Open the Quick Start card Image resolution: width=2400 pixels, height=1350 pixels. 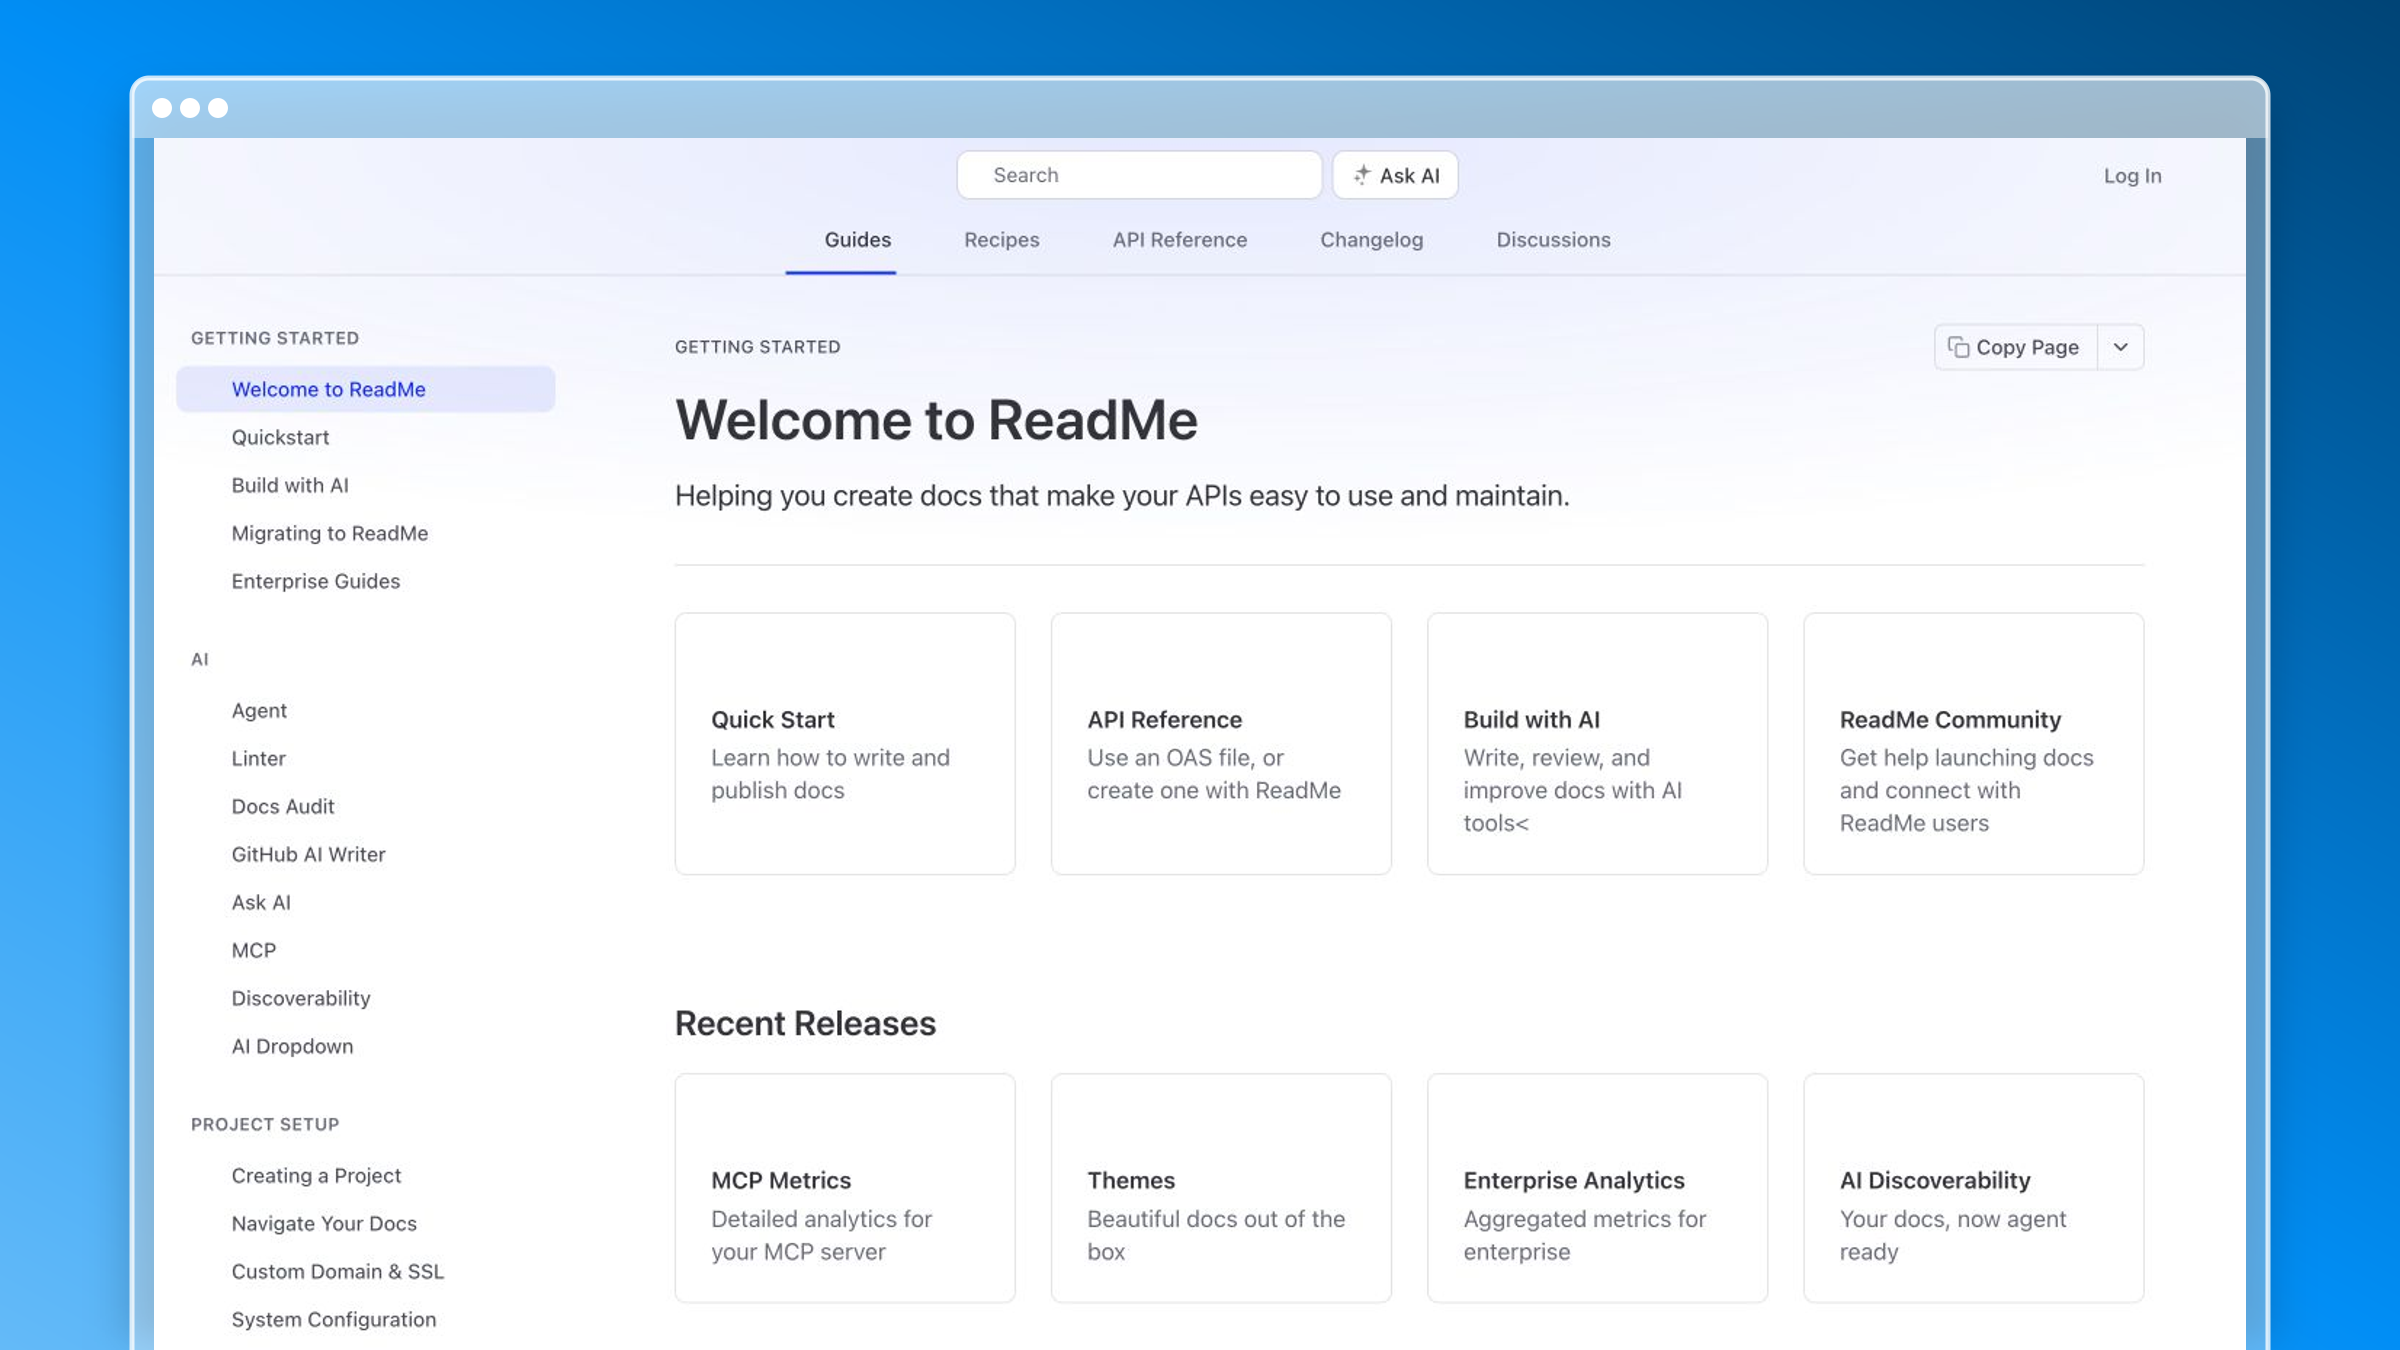pos(845,744)
